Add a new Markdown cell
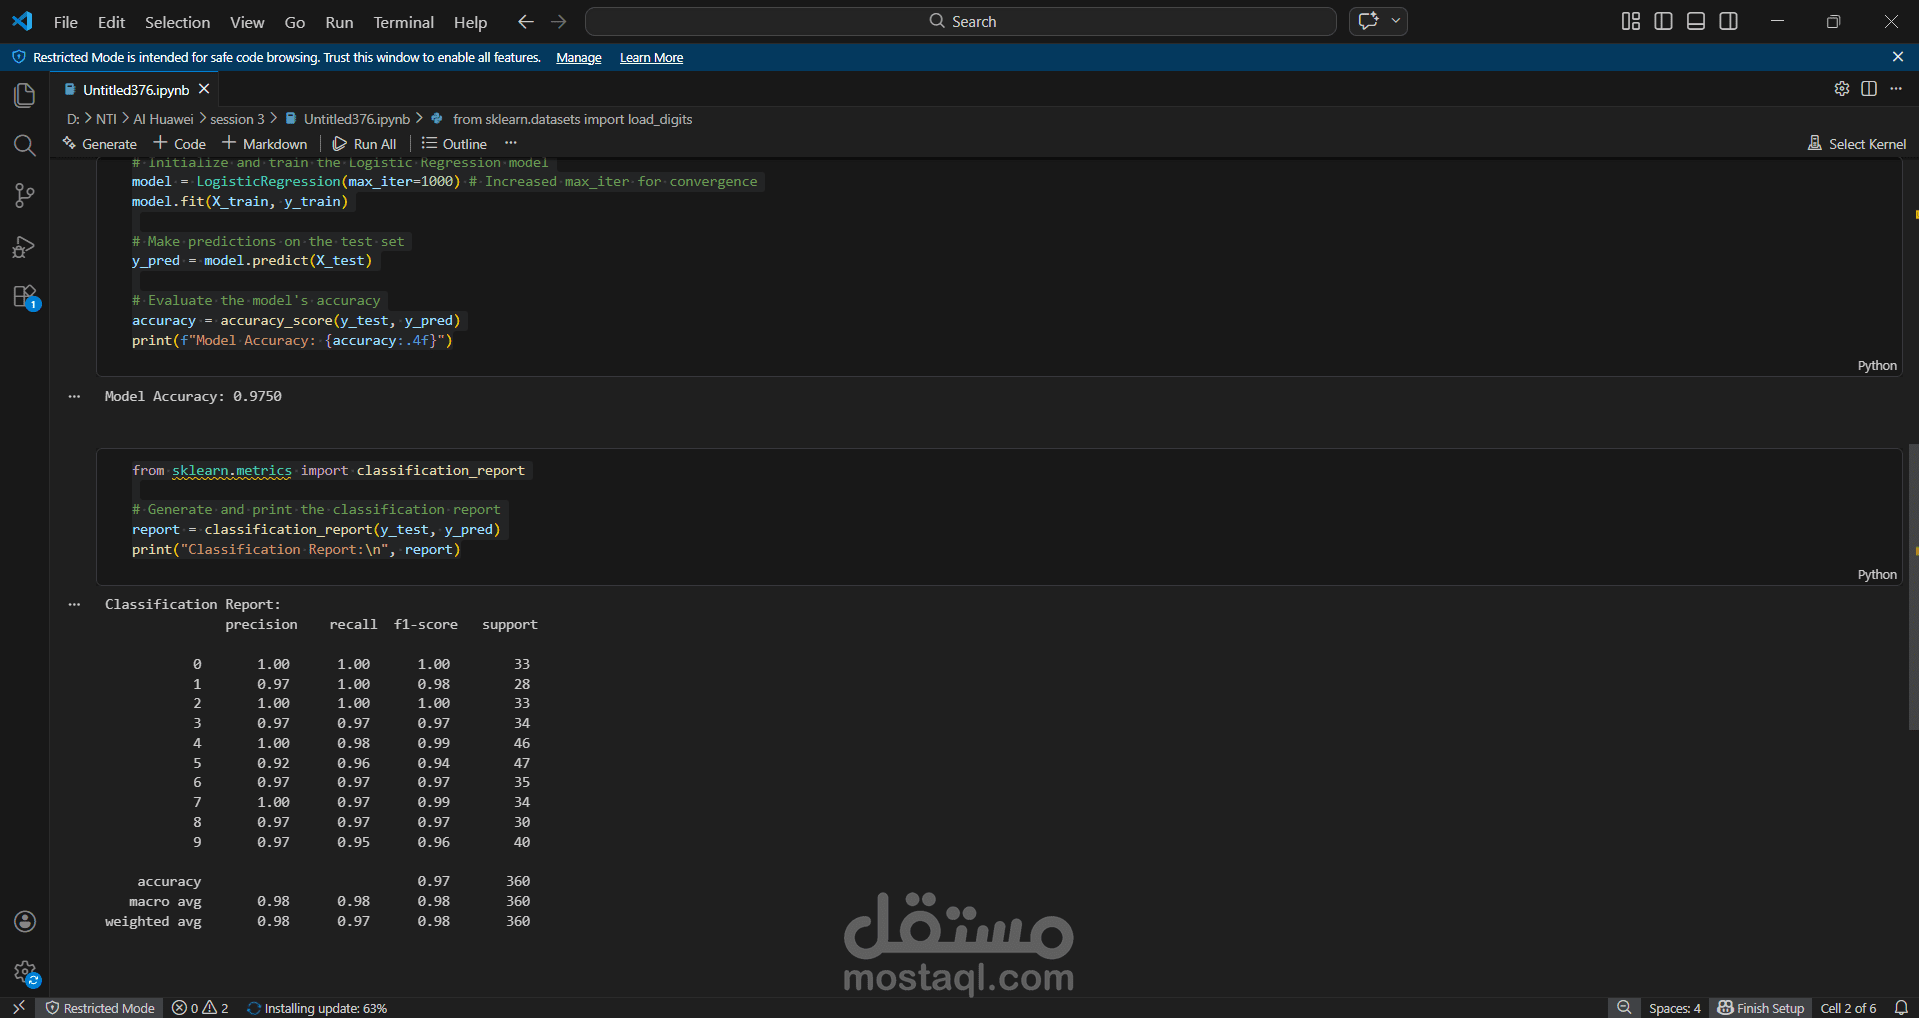Screen dimensions: 1919x1018 click(265, 144)
